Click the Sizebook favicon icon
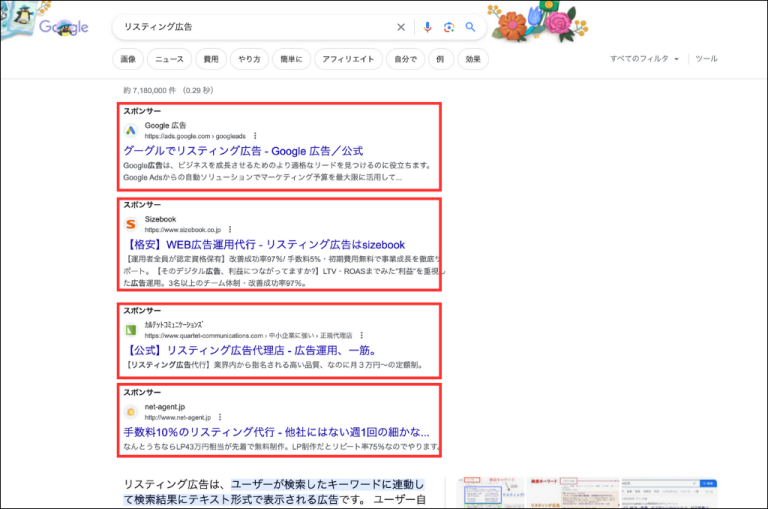This screenshot has width=768, height=509. pyautogui.click(x=131, y=224)
